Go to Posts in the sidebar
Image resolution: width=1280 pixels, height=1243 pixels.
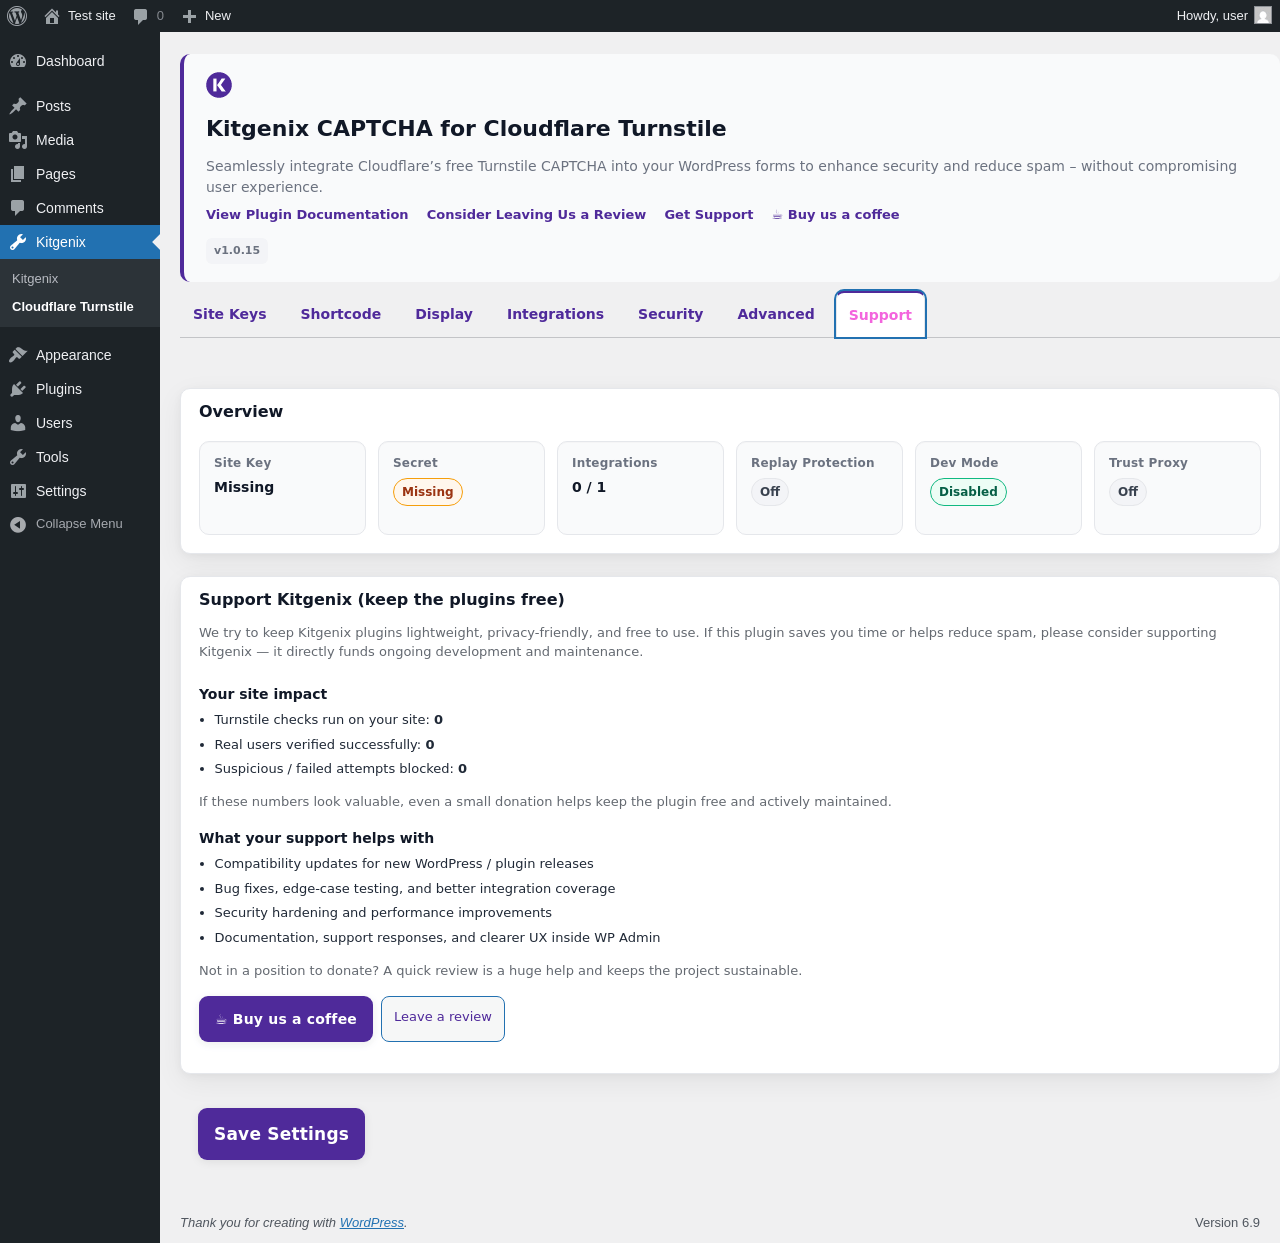80,106
